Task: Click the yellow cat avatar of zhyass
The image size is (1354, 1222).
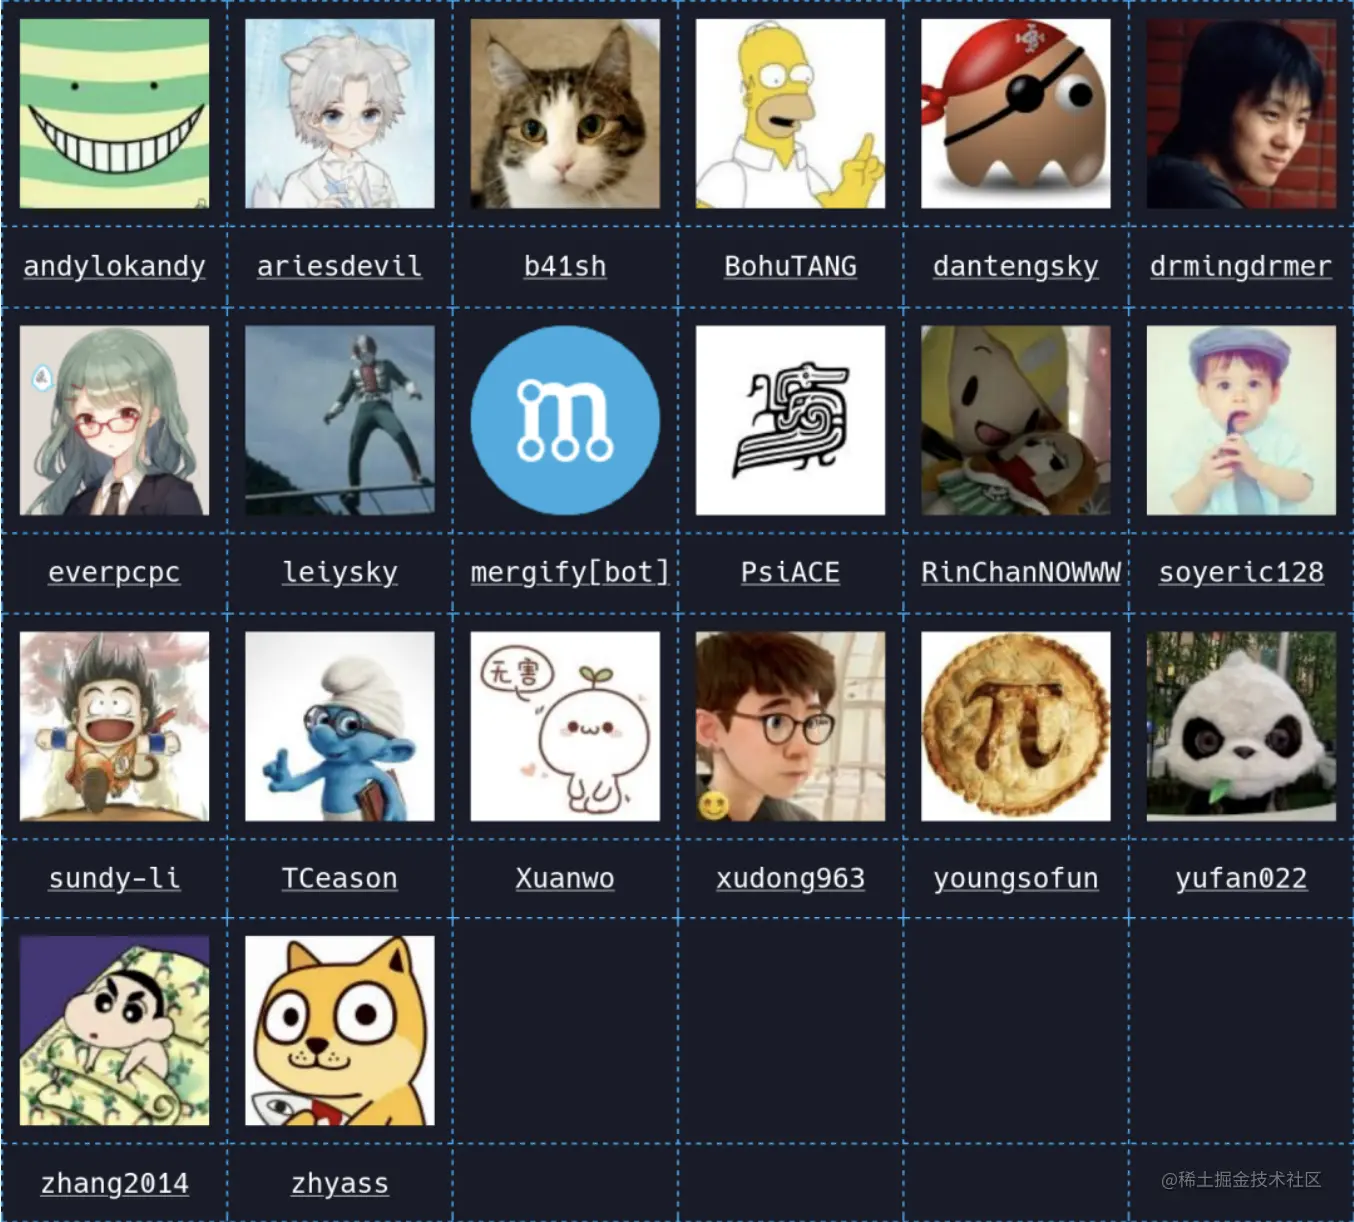Action: pos(340,1030)
